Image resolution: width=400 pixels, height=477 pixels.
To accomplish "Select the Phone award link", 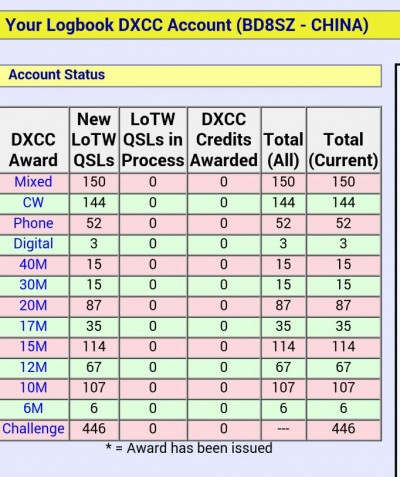I will coord(33,223).
